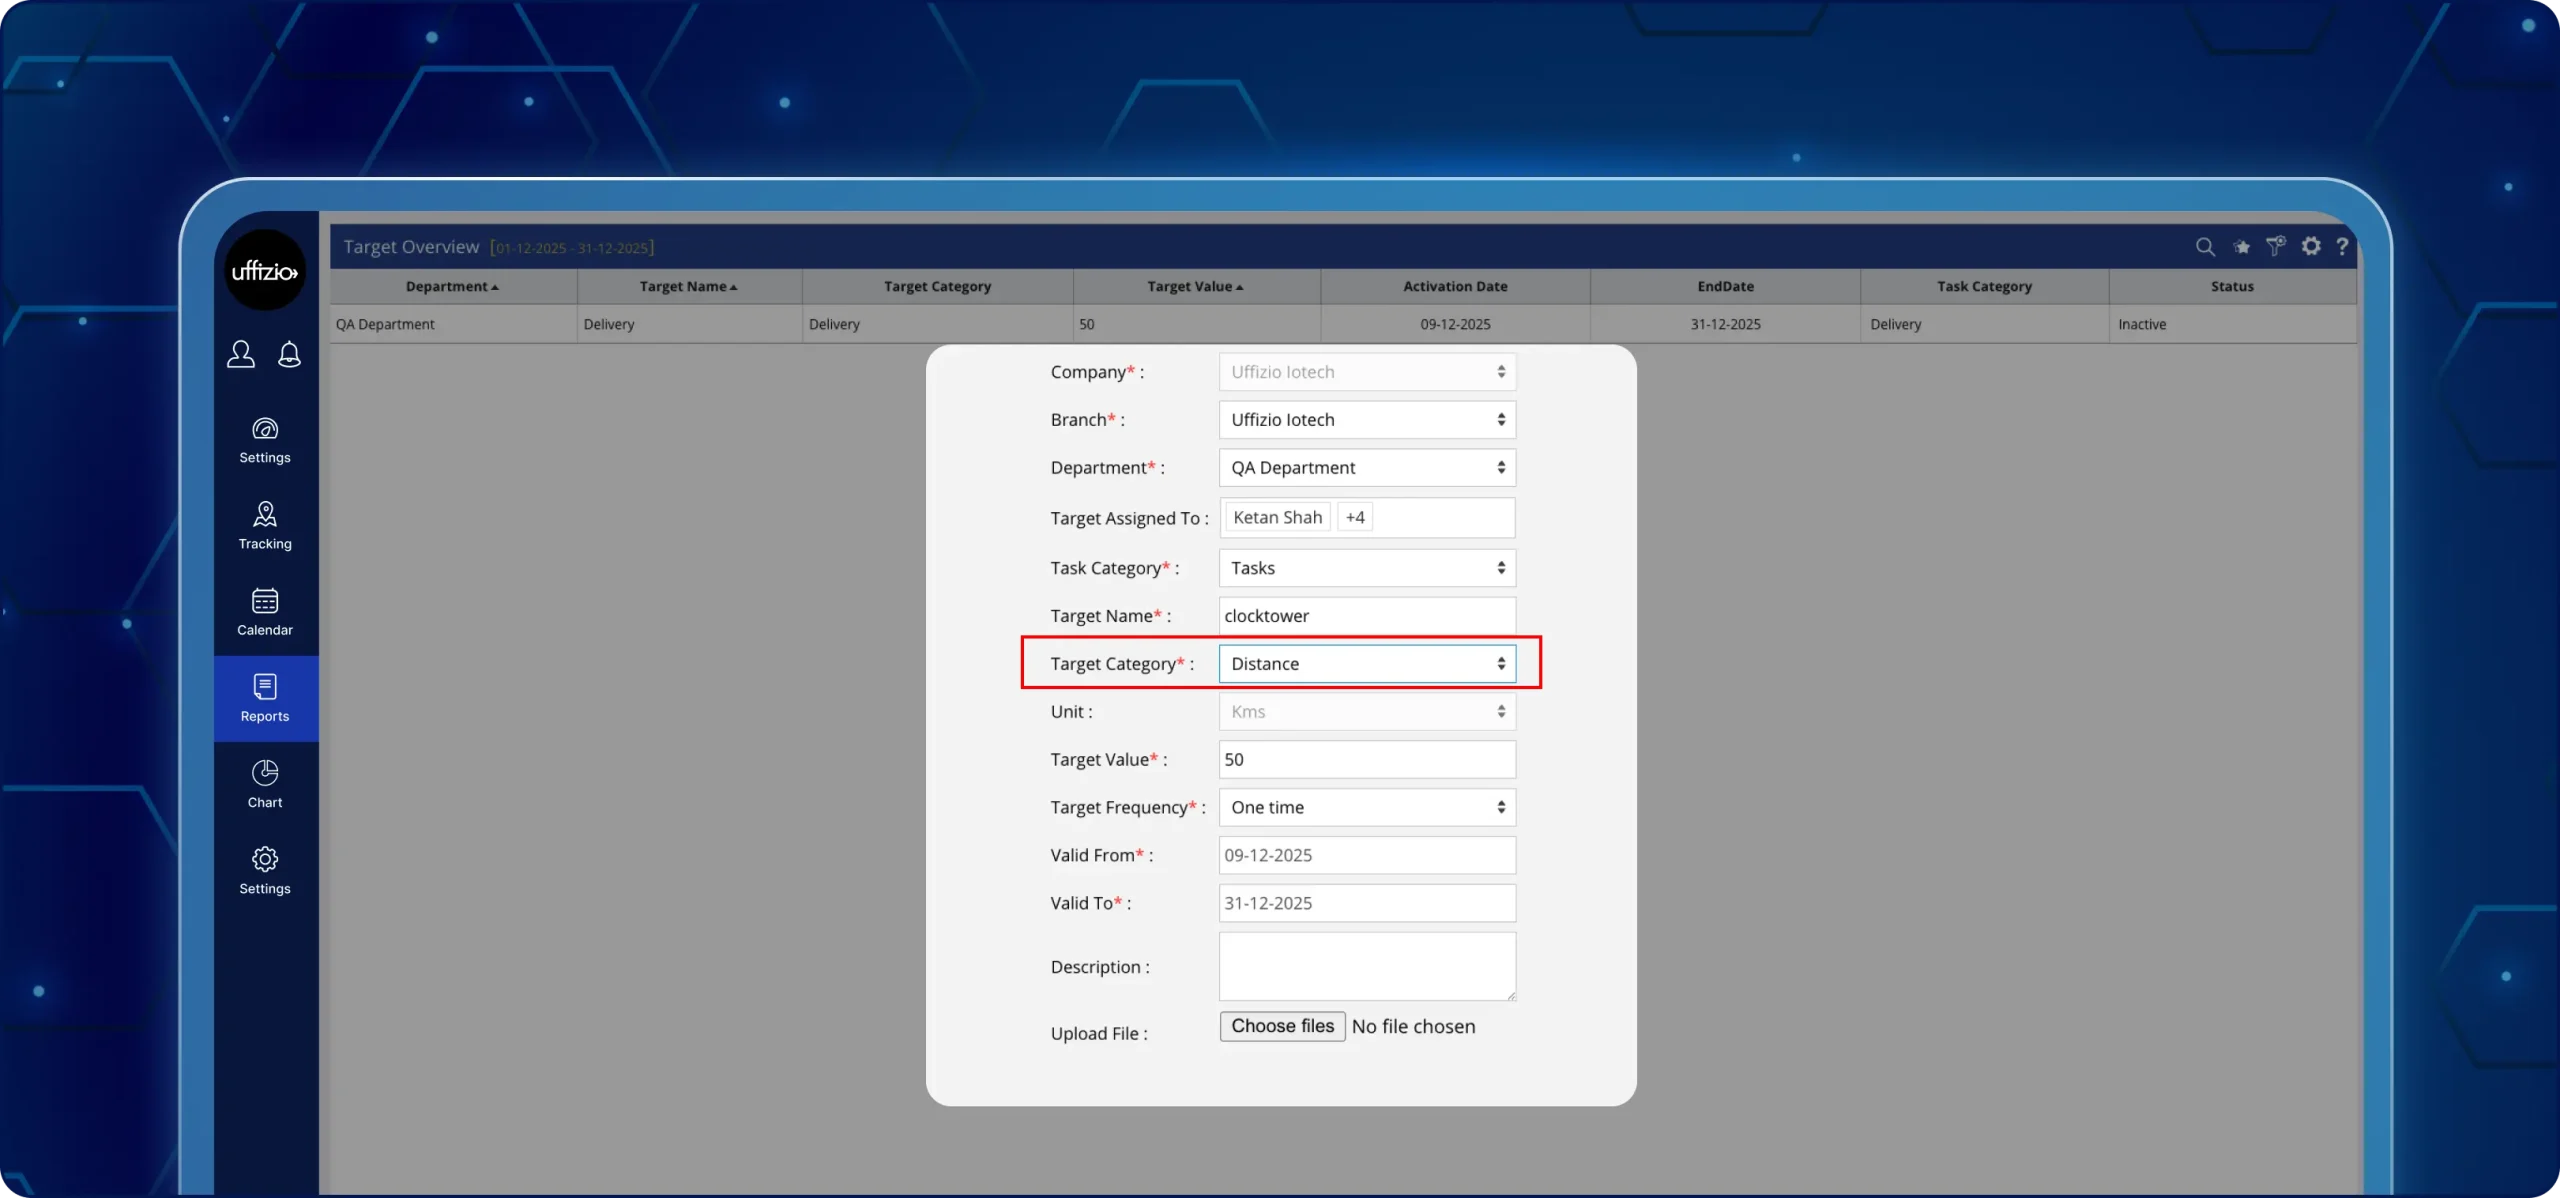Click into the Description text area
The image size is (2560, 1198).
coord(1366,966)
